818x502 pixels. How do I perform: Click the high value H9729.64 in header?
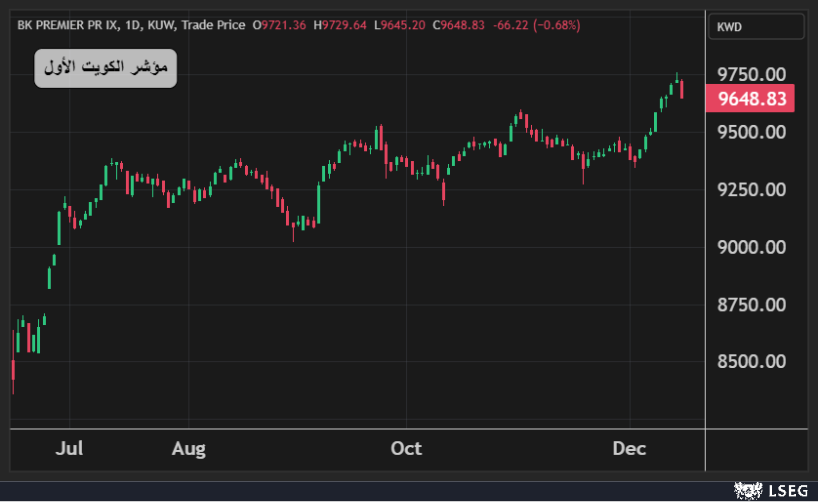pos(341,24)
